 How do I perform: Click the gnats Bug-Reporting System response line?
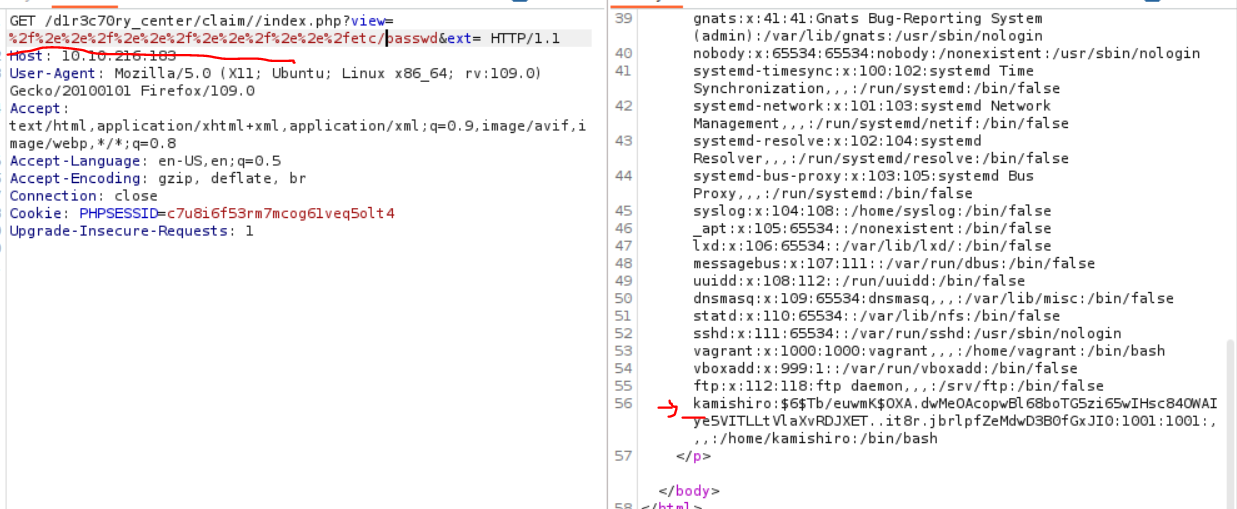(867, 18)
